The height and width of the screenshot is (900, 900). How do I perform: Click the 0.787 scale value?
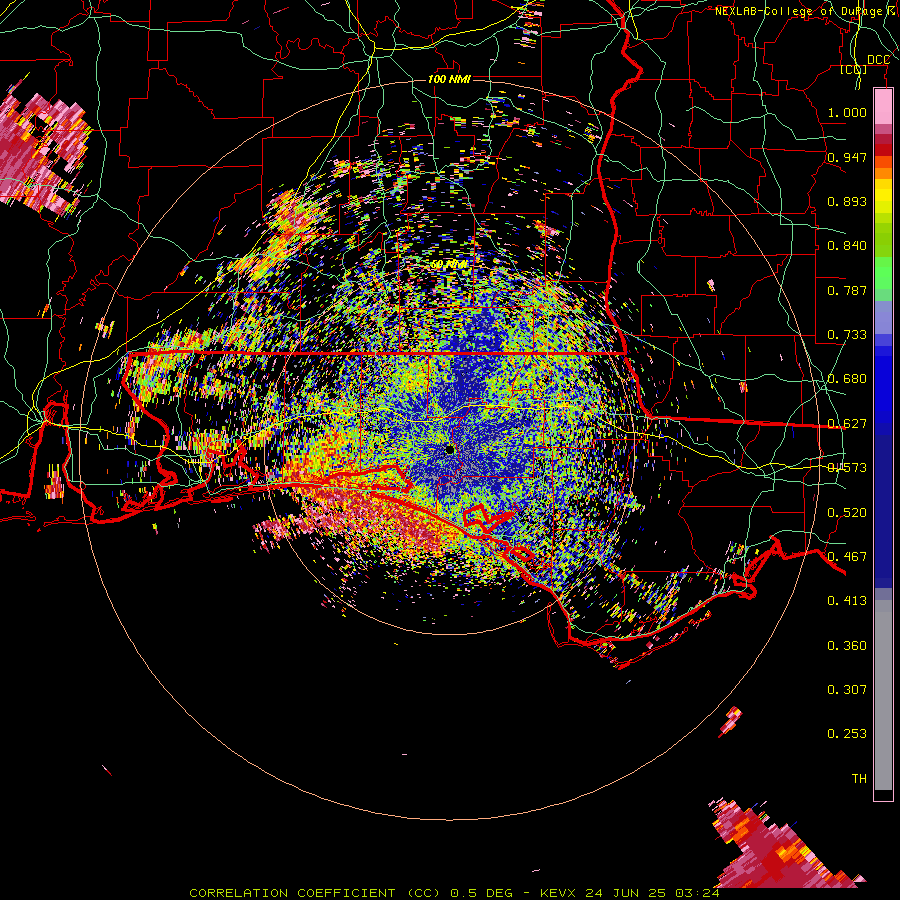coord(847,290)
